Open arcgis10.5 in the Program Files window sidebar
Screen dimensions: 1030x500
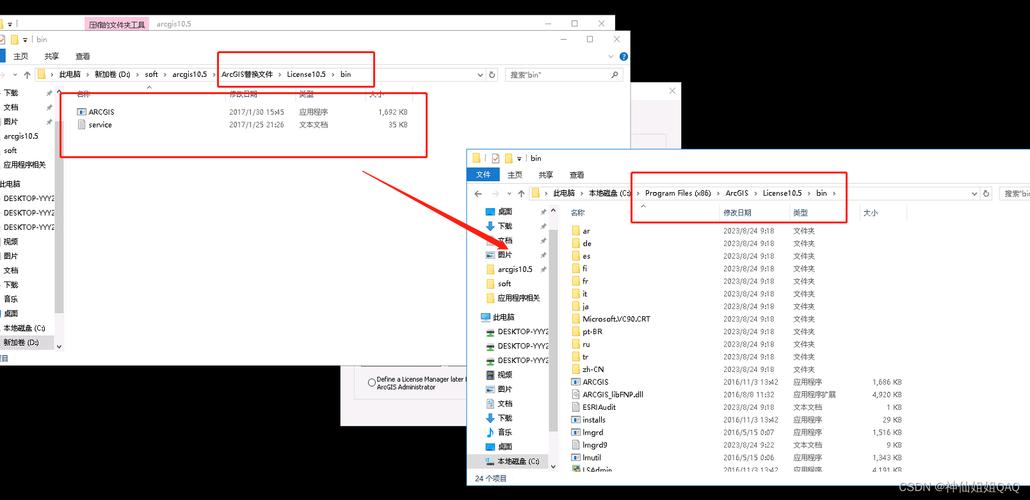tap(515, 269)
